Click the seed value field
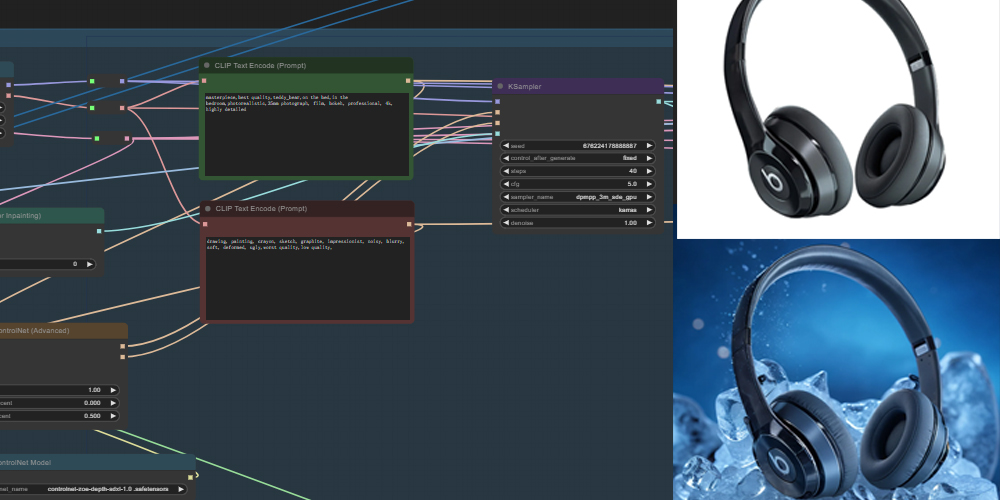The width and height of the screenshot is (1000, 500). click(x=577, y=145)
